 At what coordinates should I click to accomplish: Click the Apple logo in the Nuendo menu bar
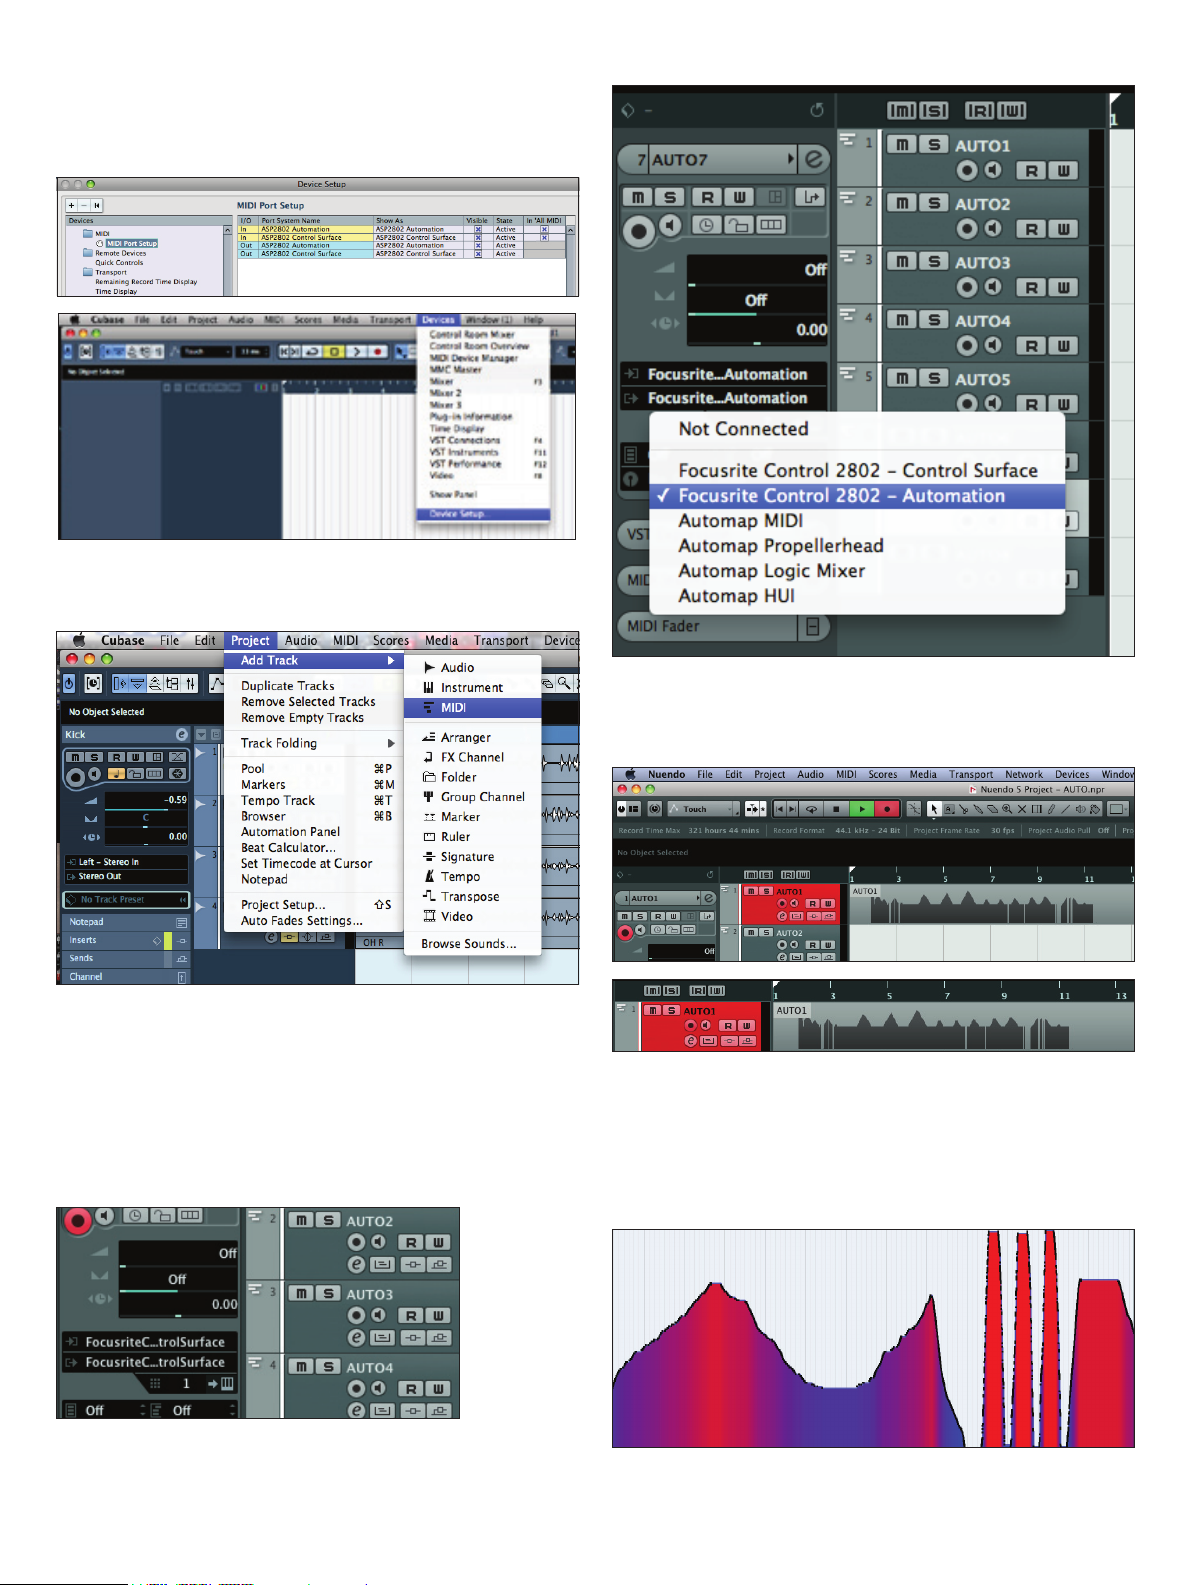tap(630, 774)
